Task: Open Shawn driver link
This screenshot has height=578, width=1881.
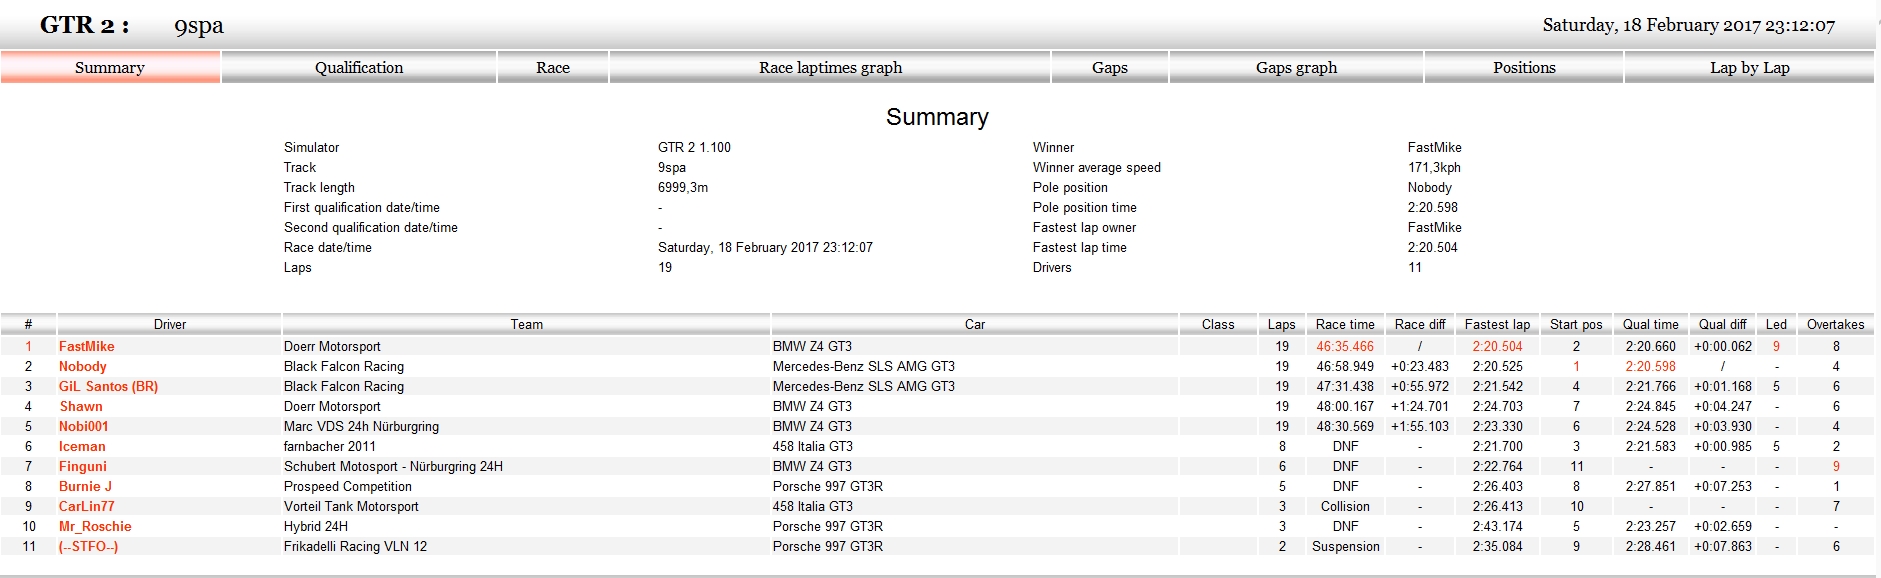Action: 81,407
